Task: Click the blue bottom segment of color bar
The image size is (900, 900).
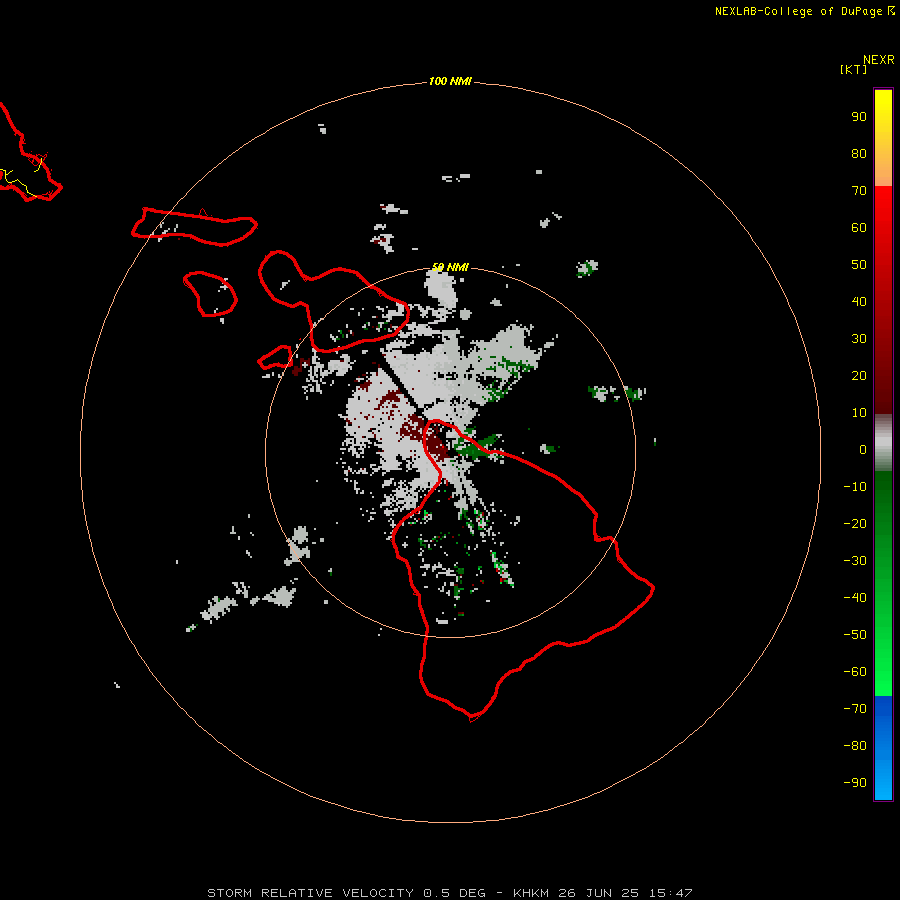Action: (x=883, y=748)
